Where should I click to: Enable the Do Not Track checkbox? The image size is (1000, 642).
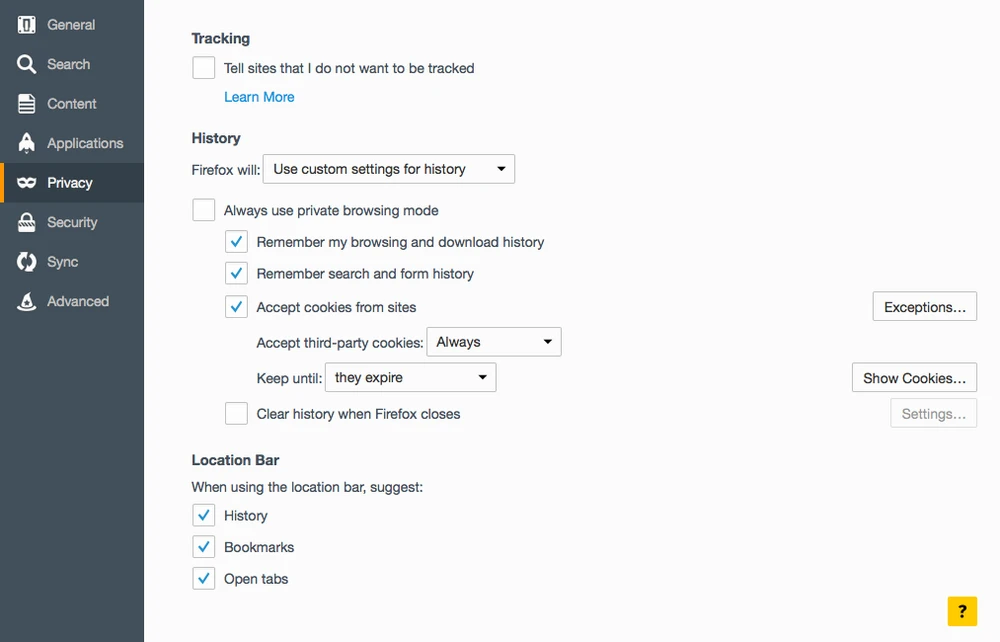(204, 68)
